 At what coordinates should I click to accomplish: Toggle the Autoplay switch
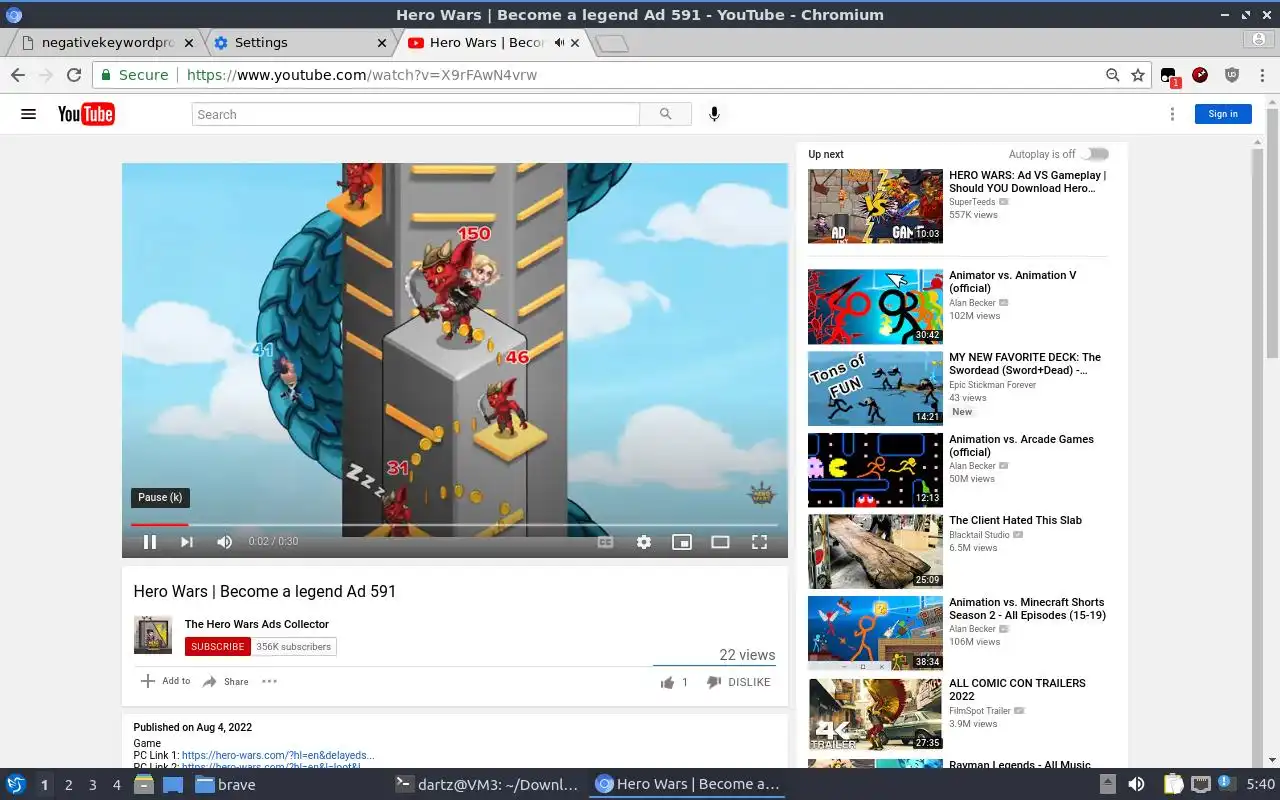(x=1096, y=154)
